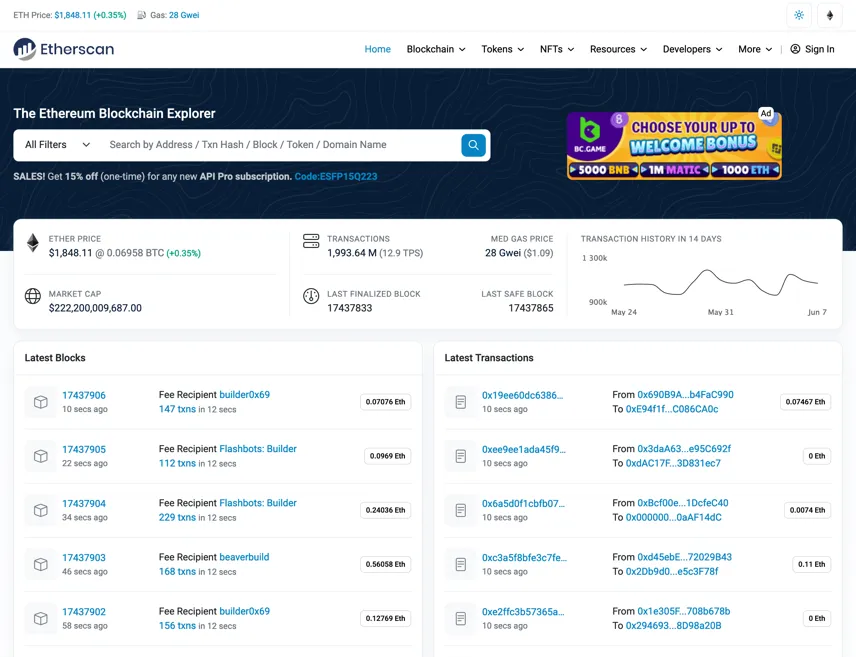The image size is (856, 657).
Task: Go to the Home nav item
Action: 378,49
